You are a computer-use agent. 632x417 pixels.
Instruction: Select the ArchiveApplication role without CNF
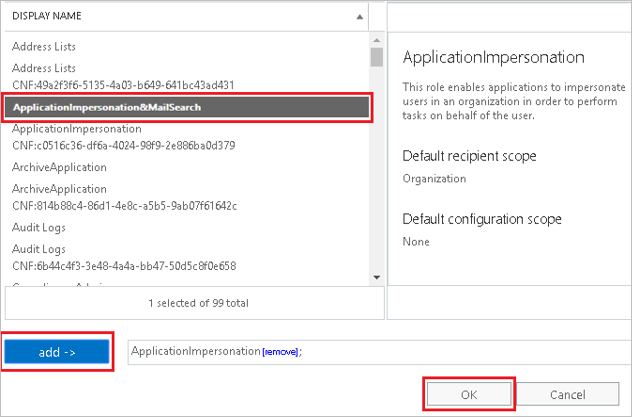(59, 168)
